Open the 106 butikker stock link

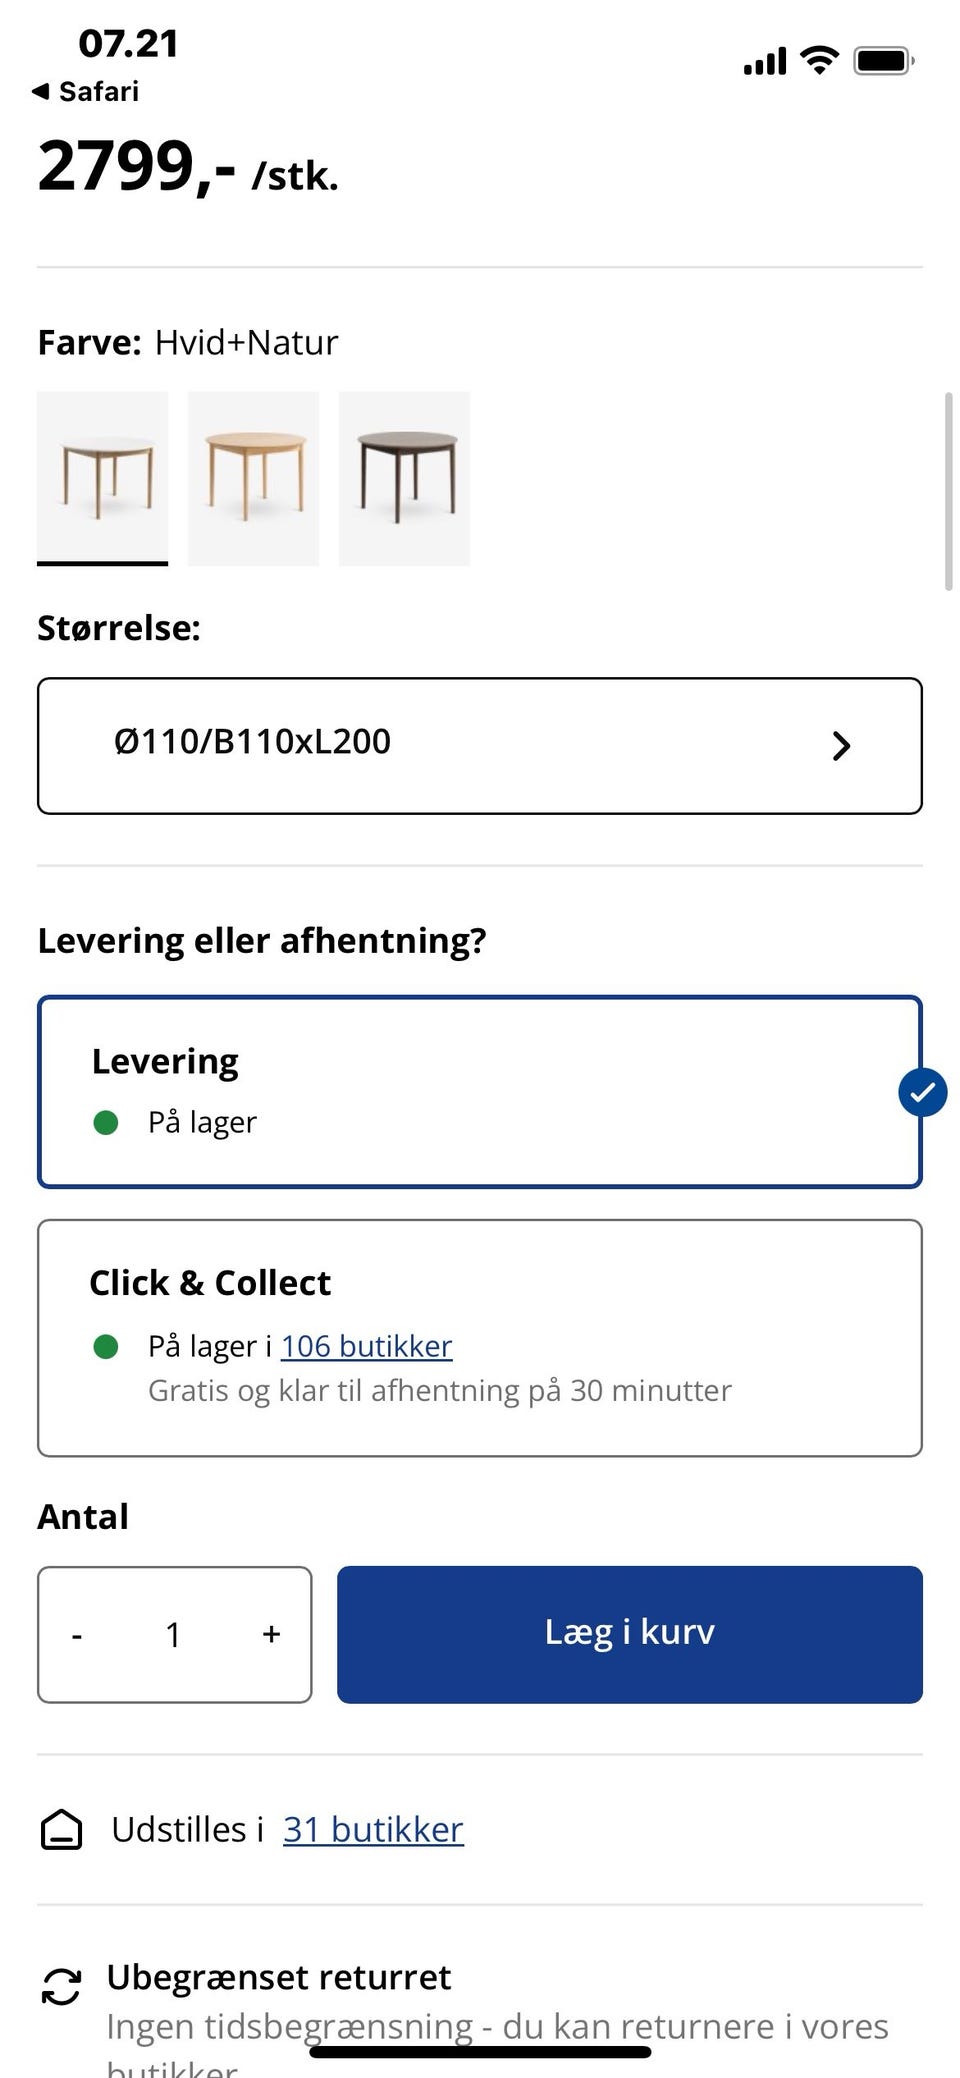tap(366, 1346)
